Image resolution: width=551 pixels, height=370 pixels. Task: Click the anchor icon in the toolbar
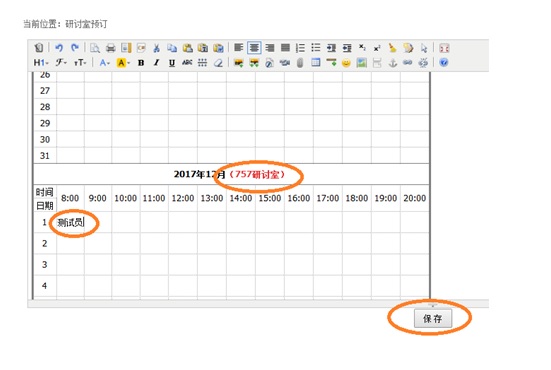tap(393, 63)
